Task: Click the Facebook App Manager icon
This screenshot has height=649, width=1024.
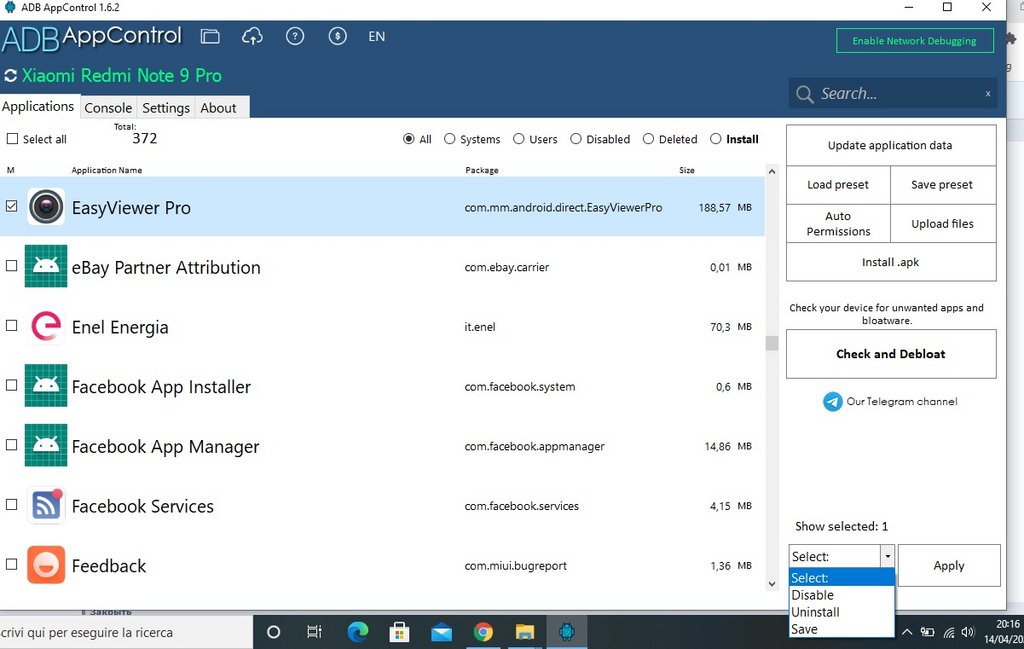Action: point(46,445)
